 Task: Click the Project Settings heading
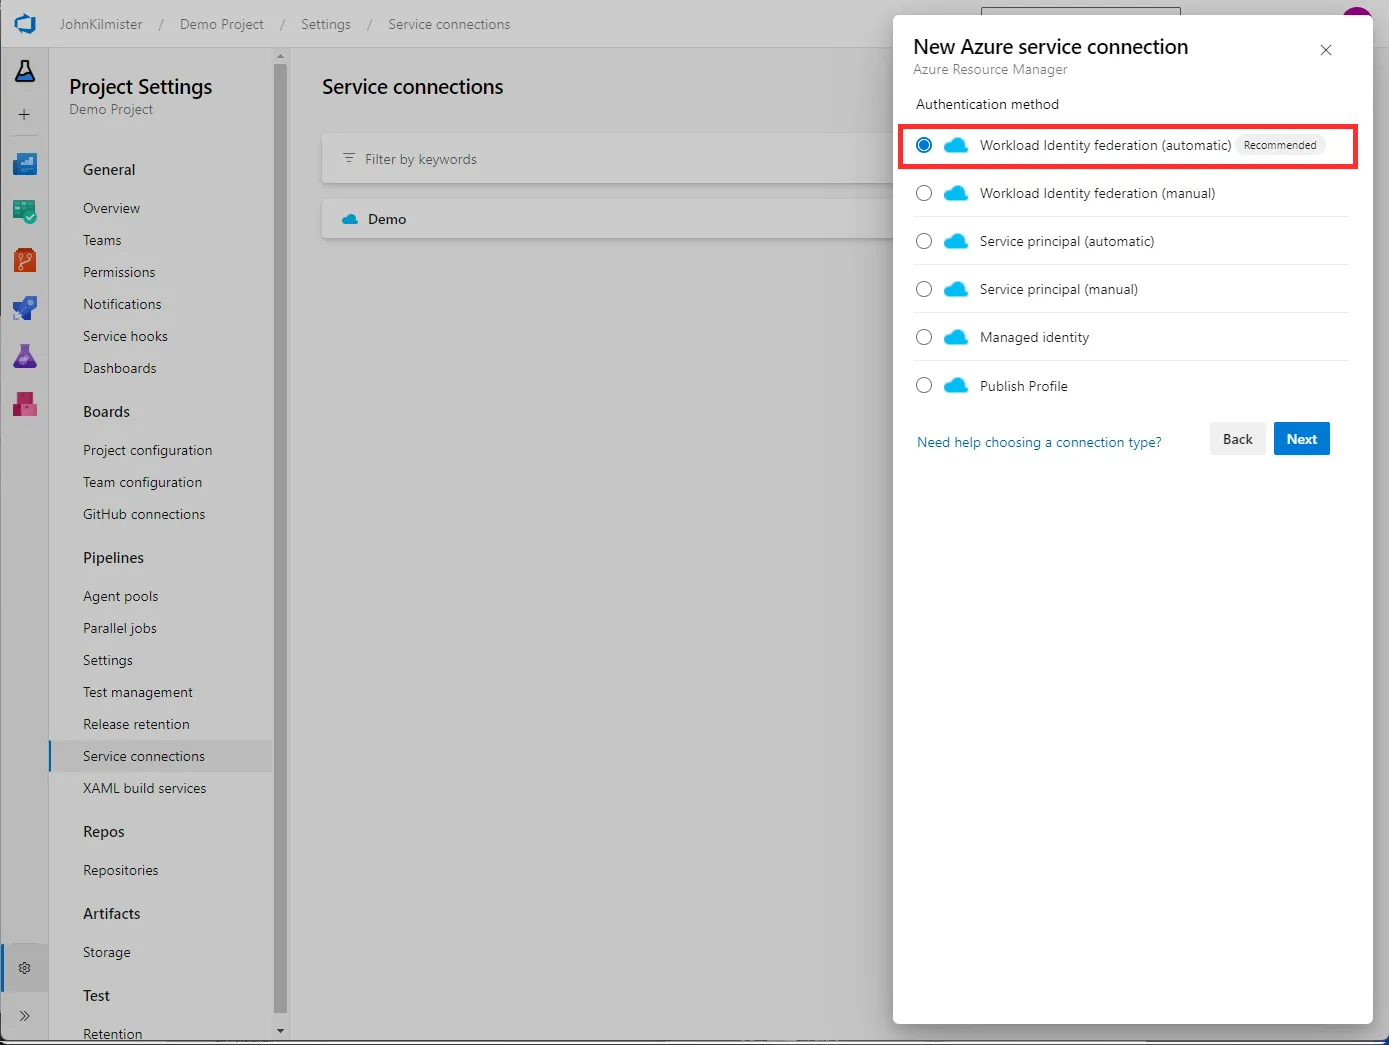point(140,87)
